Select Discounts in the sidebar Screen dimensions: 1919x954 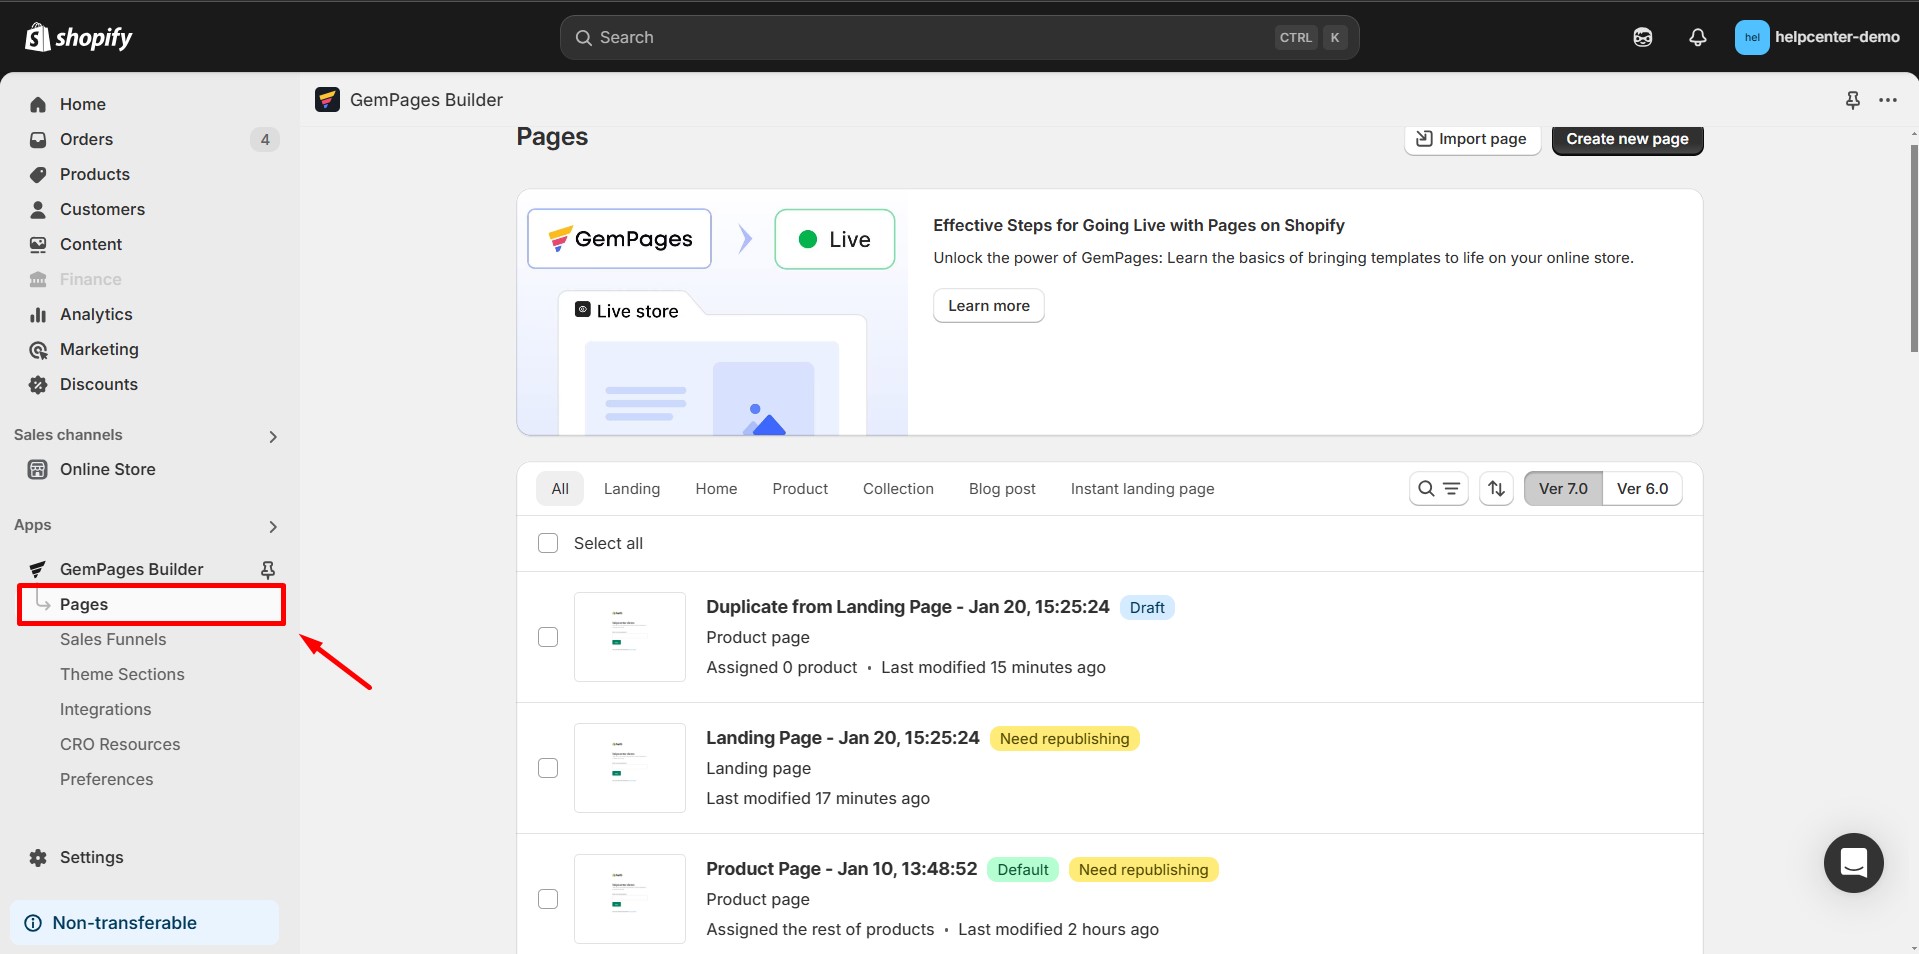[x=97, y=384]
